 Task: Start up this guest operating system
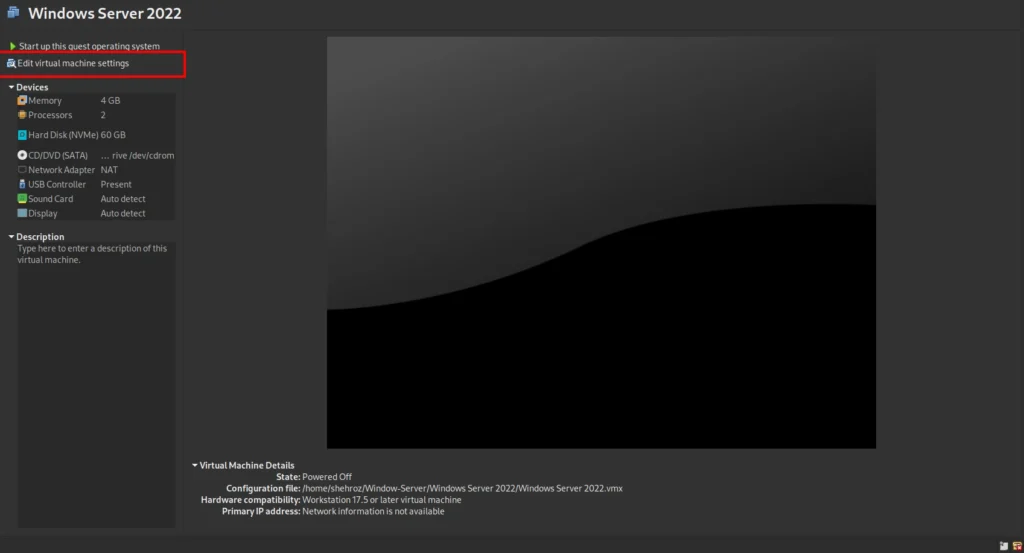[x=89, y=46]
